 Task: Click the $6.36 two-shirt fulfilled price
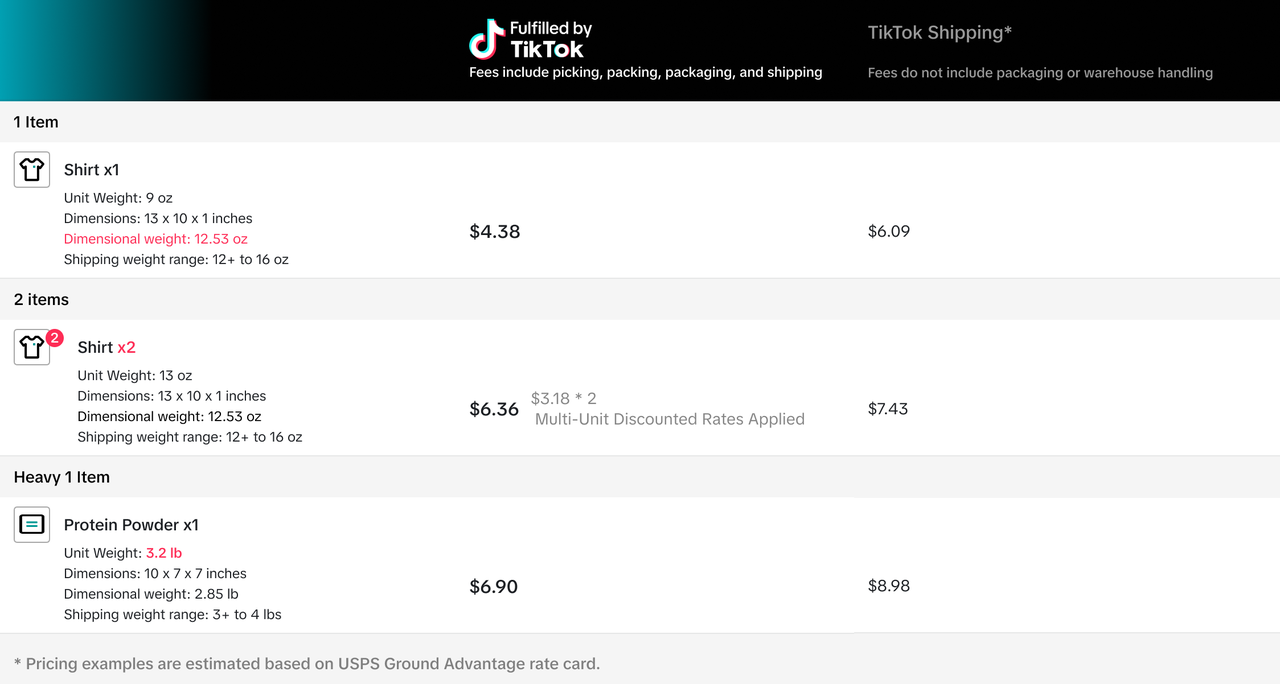point(494,409)
